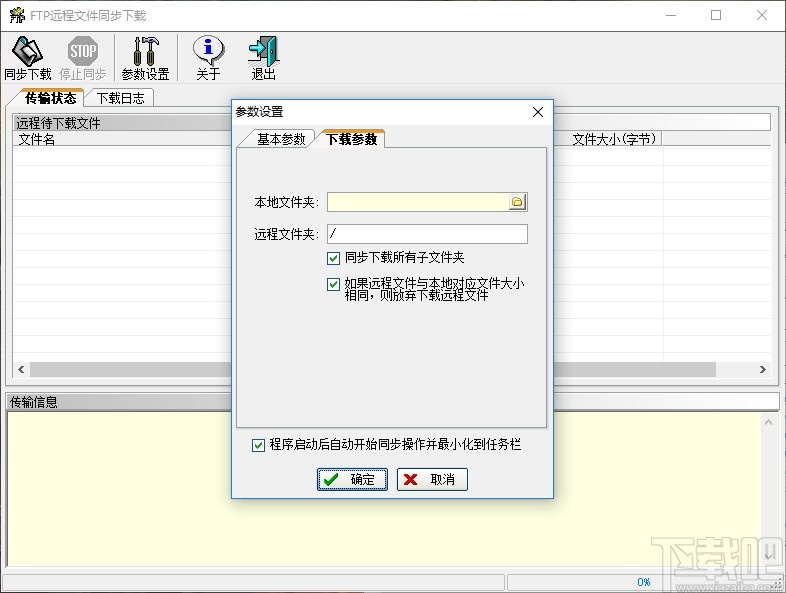Toggle auto-start sync and minimize checkbox

click(258, 445)
